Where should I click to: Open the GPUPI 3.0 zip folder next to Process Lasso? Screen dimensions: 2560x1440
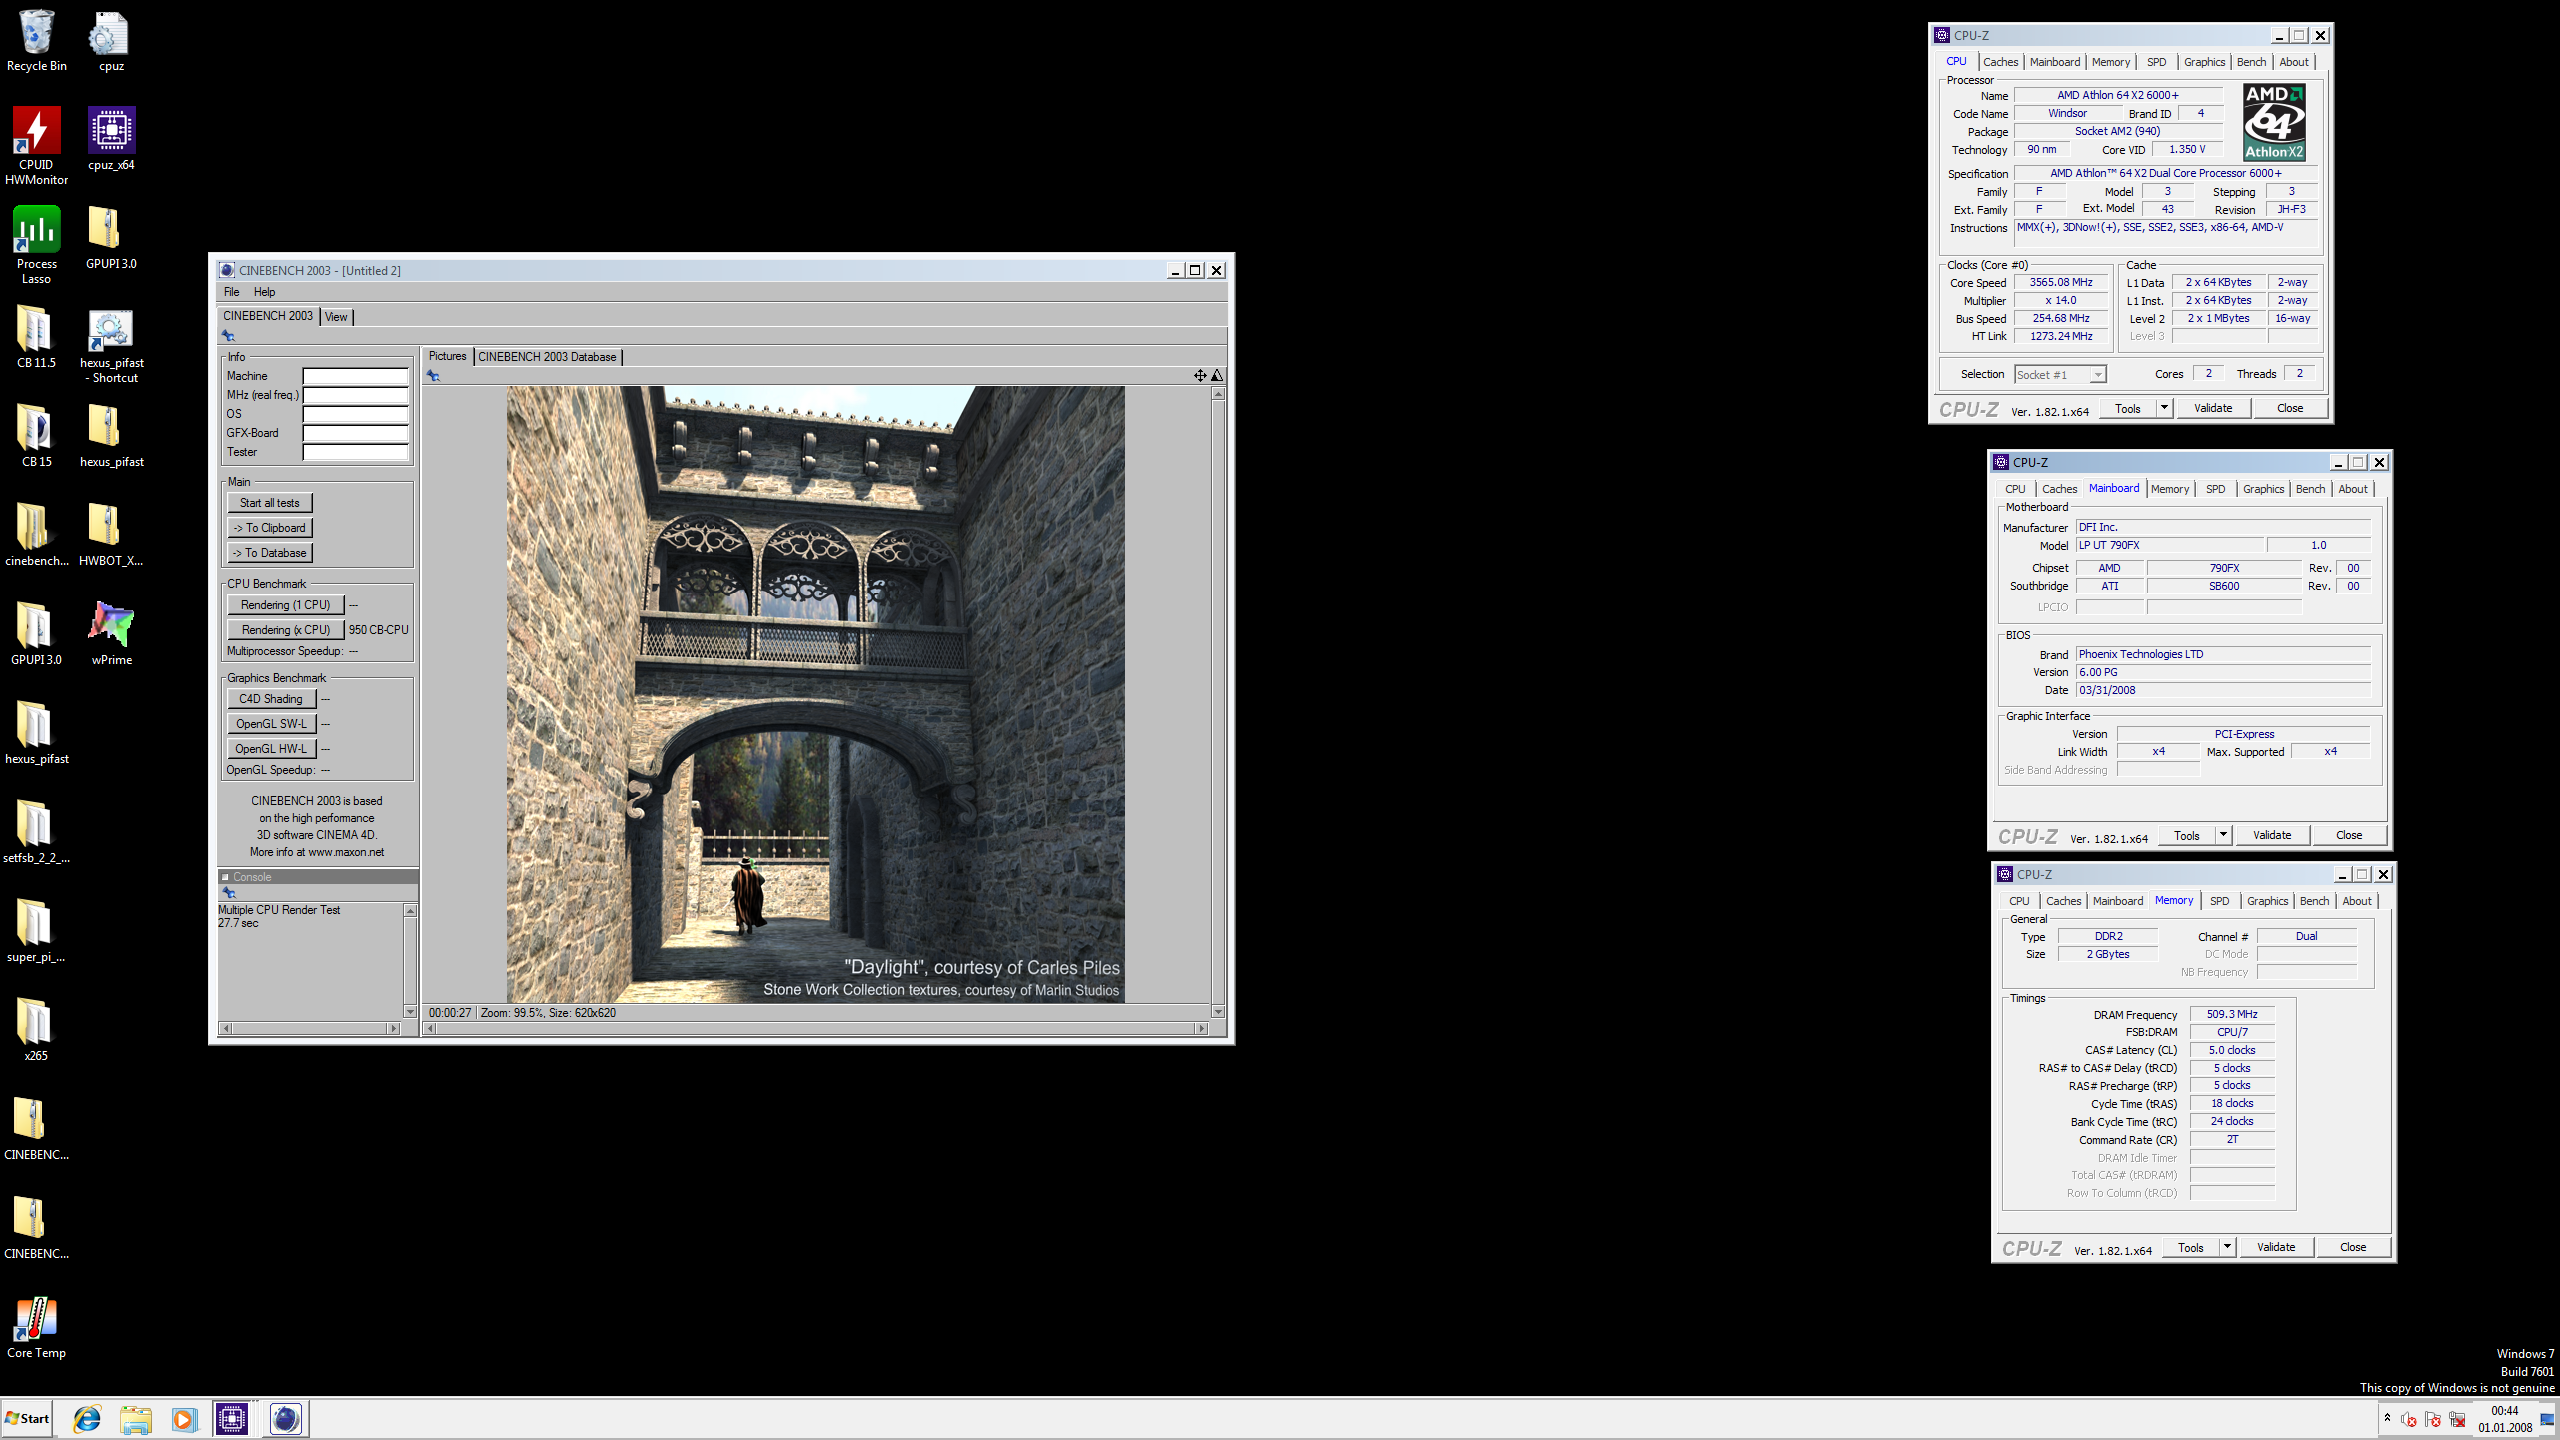click(x=111, y=238)
